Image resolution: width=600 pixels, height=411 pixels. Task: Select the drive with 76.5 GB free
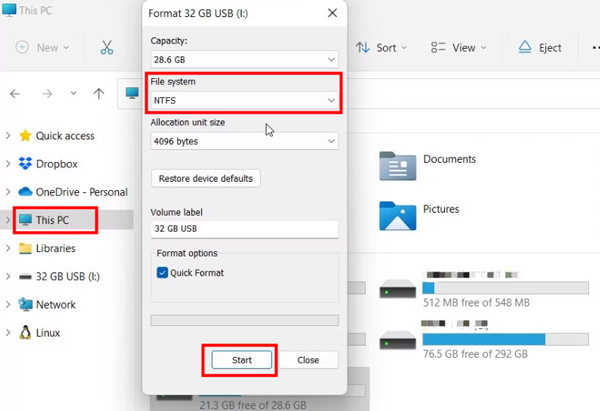coord(484,340)
